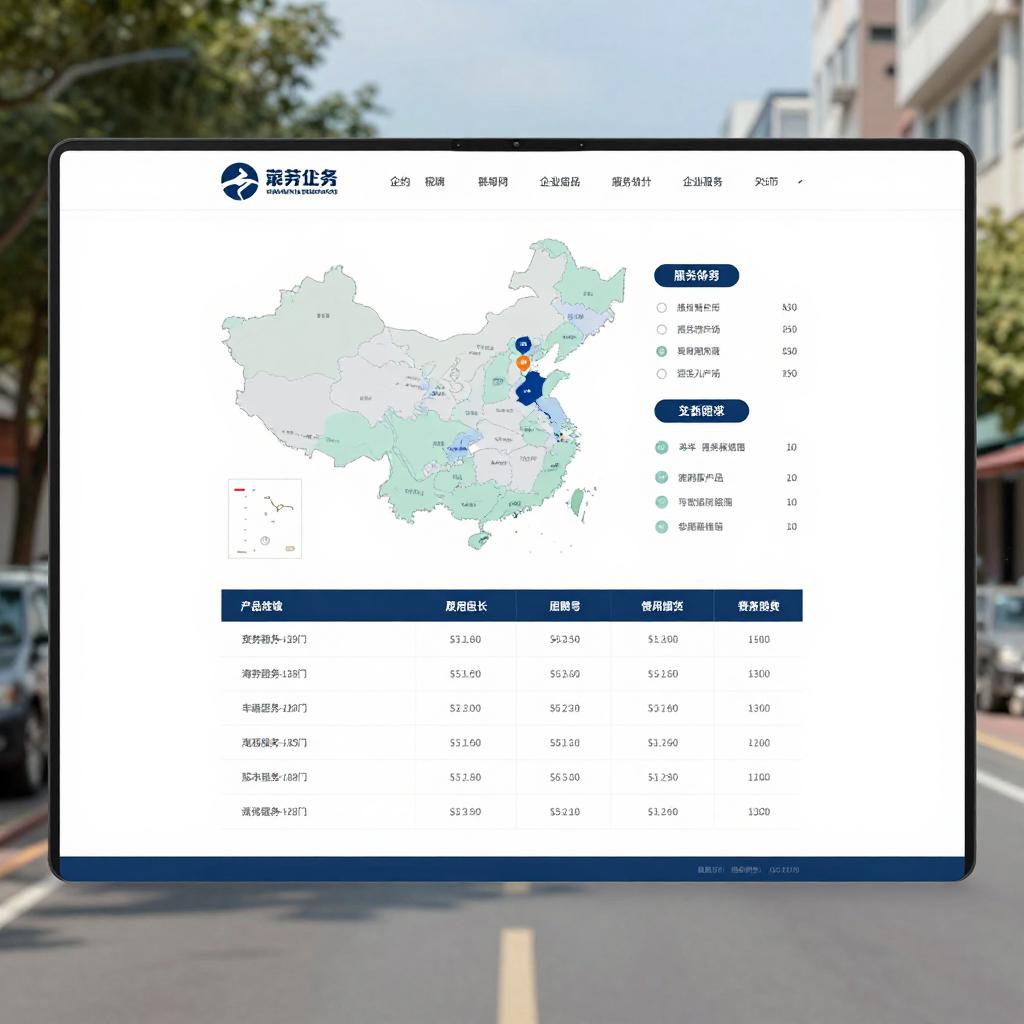Click the middle footer link in the blue bar
1024x1024 pixels.
[745, 870]
